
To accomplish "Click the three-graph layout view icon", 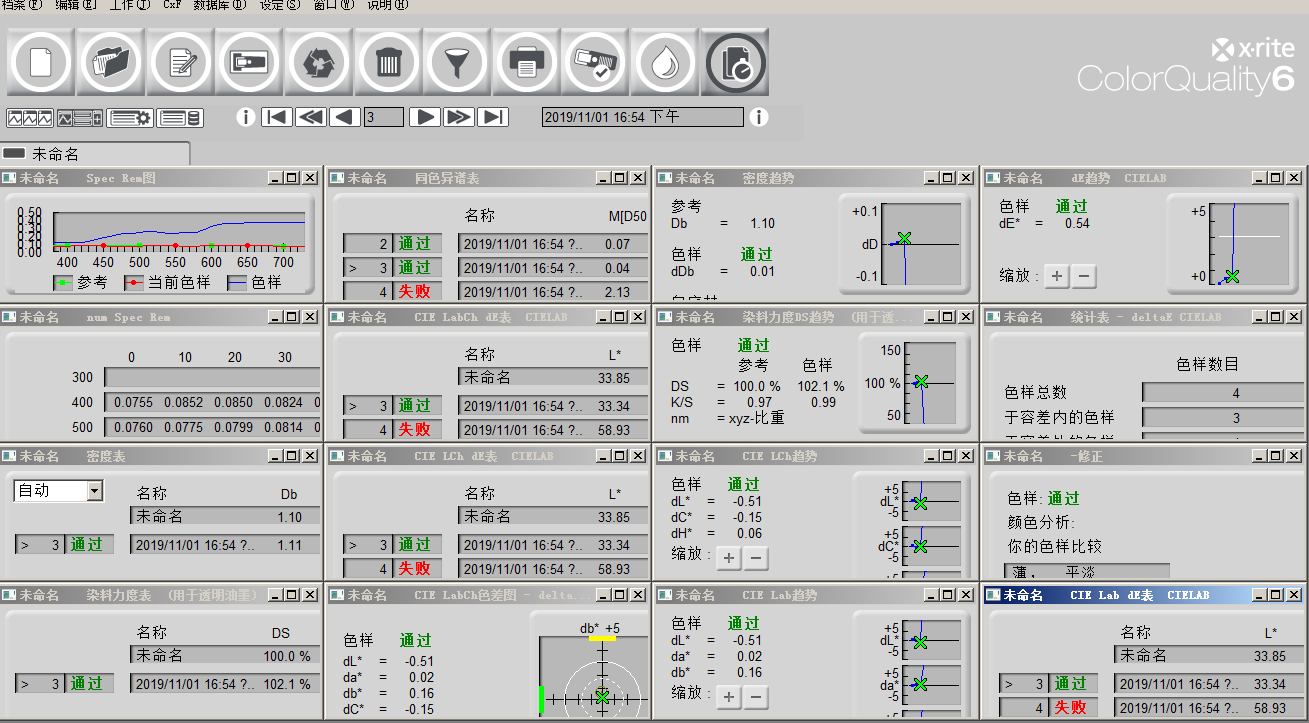I will click(x=30, y=118).
